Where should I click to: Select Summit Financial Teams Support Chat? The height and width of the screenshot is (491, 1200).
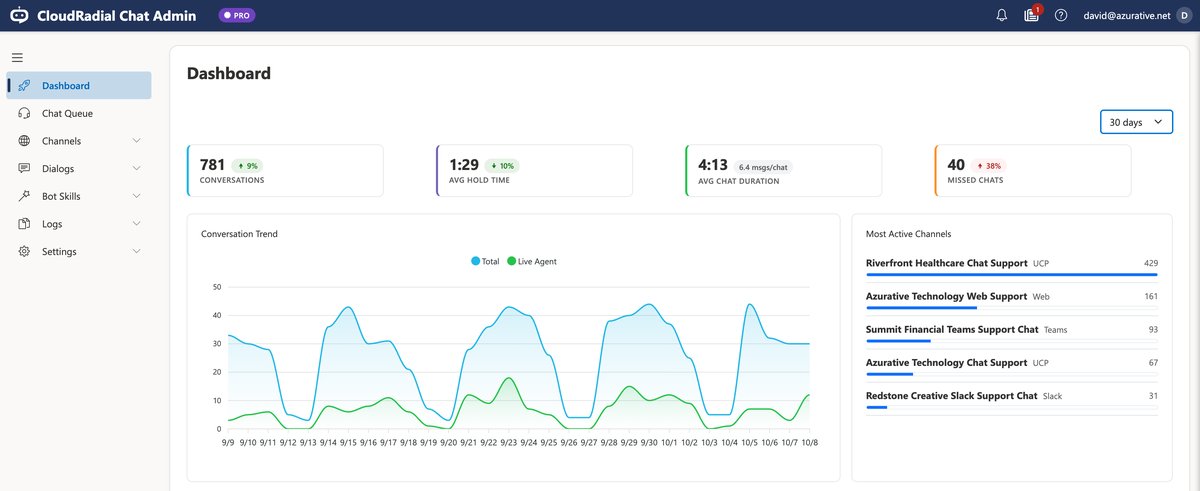click(x=952, y=329)
